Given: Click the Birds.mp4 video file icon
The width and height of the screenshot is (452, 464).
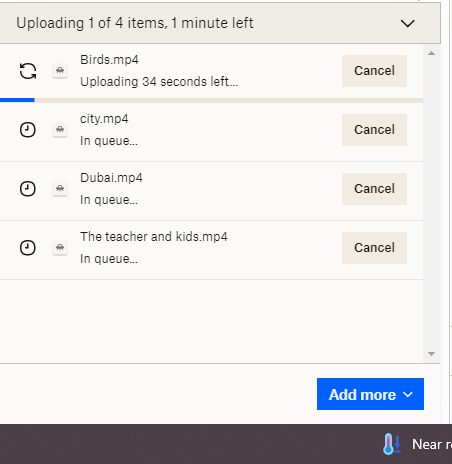Looking at the screenshot, I should point(60,71).
